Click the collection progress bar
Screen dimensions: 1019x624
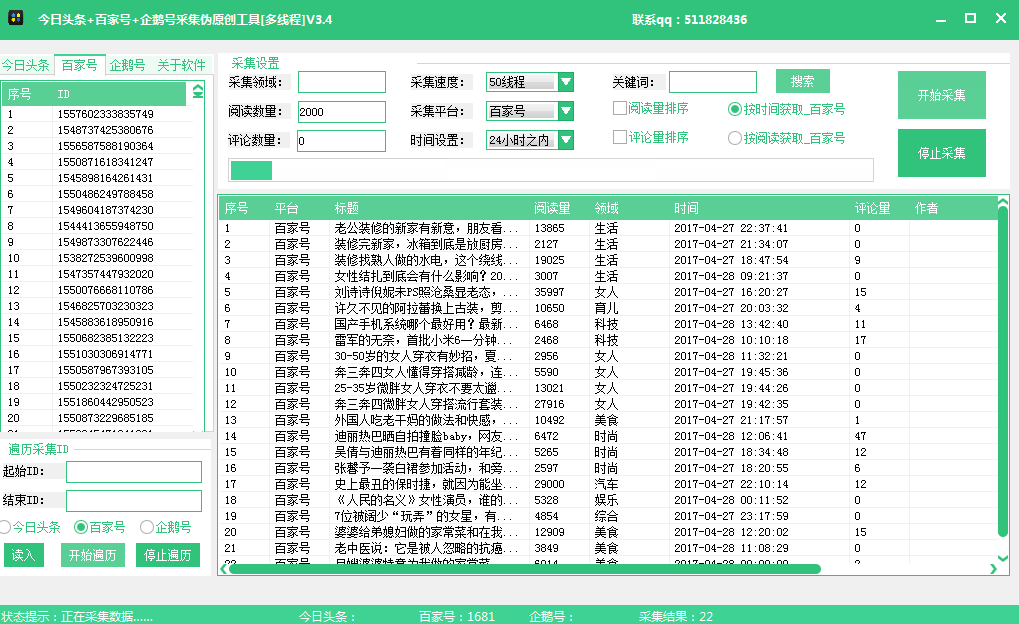(551, 170)
